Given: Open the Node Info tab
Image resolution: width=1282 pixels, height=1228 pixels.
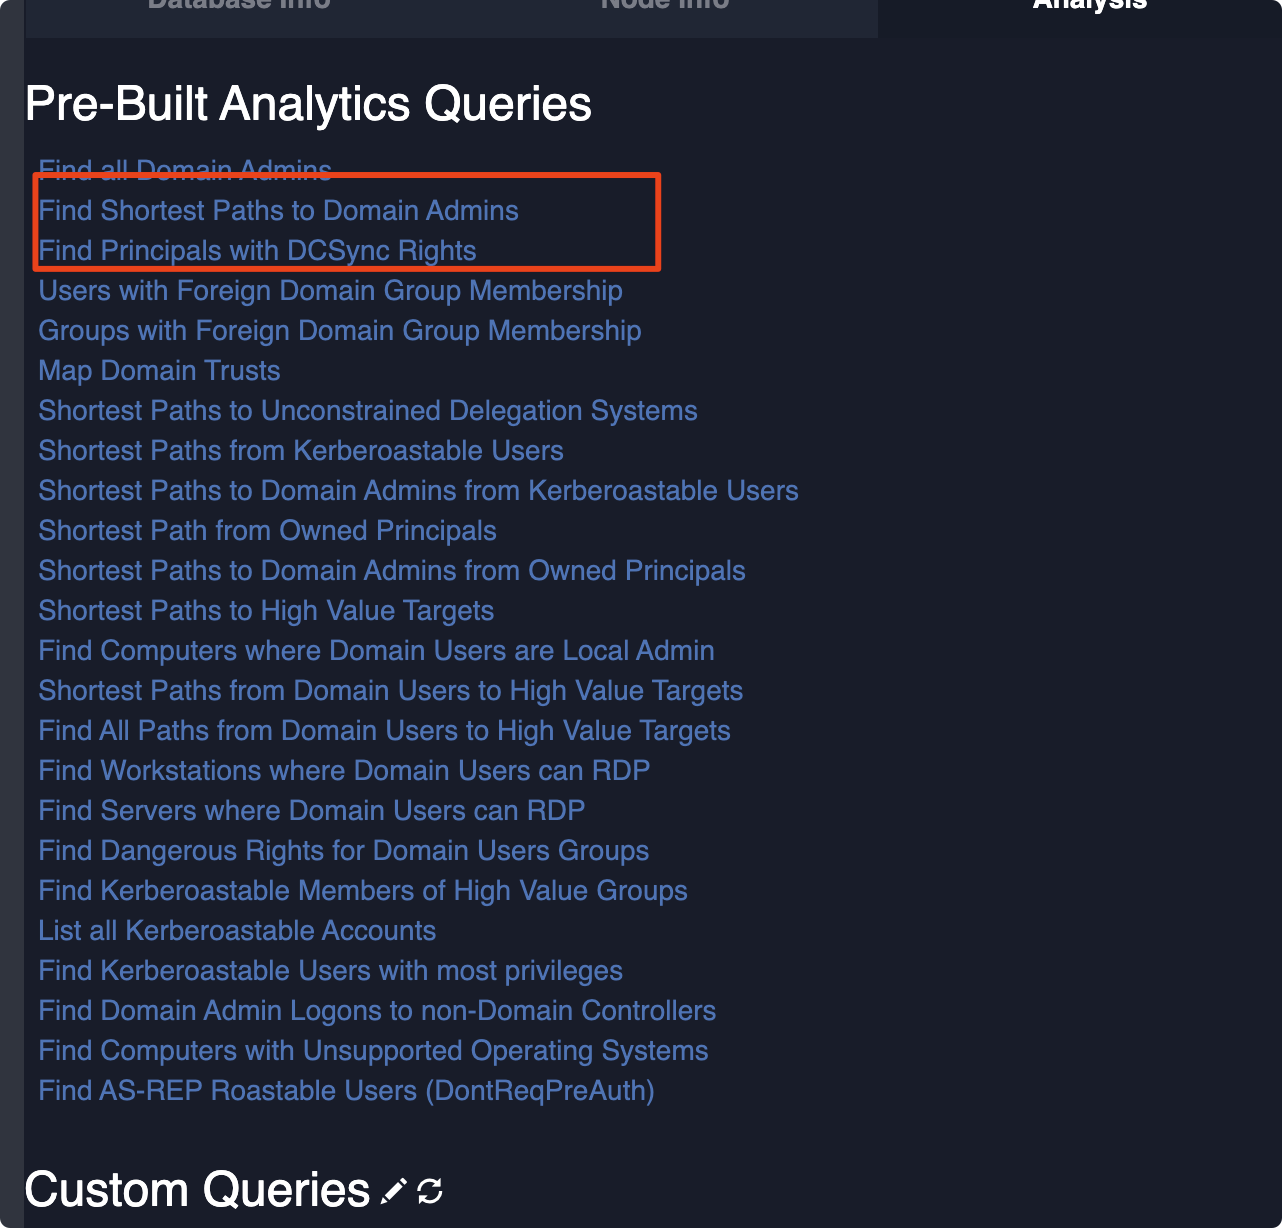Looking at the screenshot, I should click(664, 6).
